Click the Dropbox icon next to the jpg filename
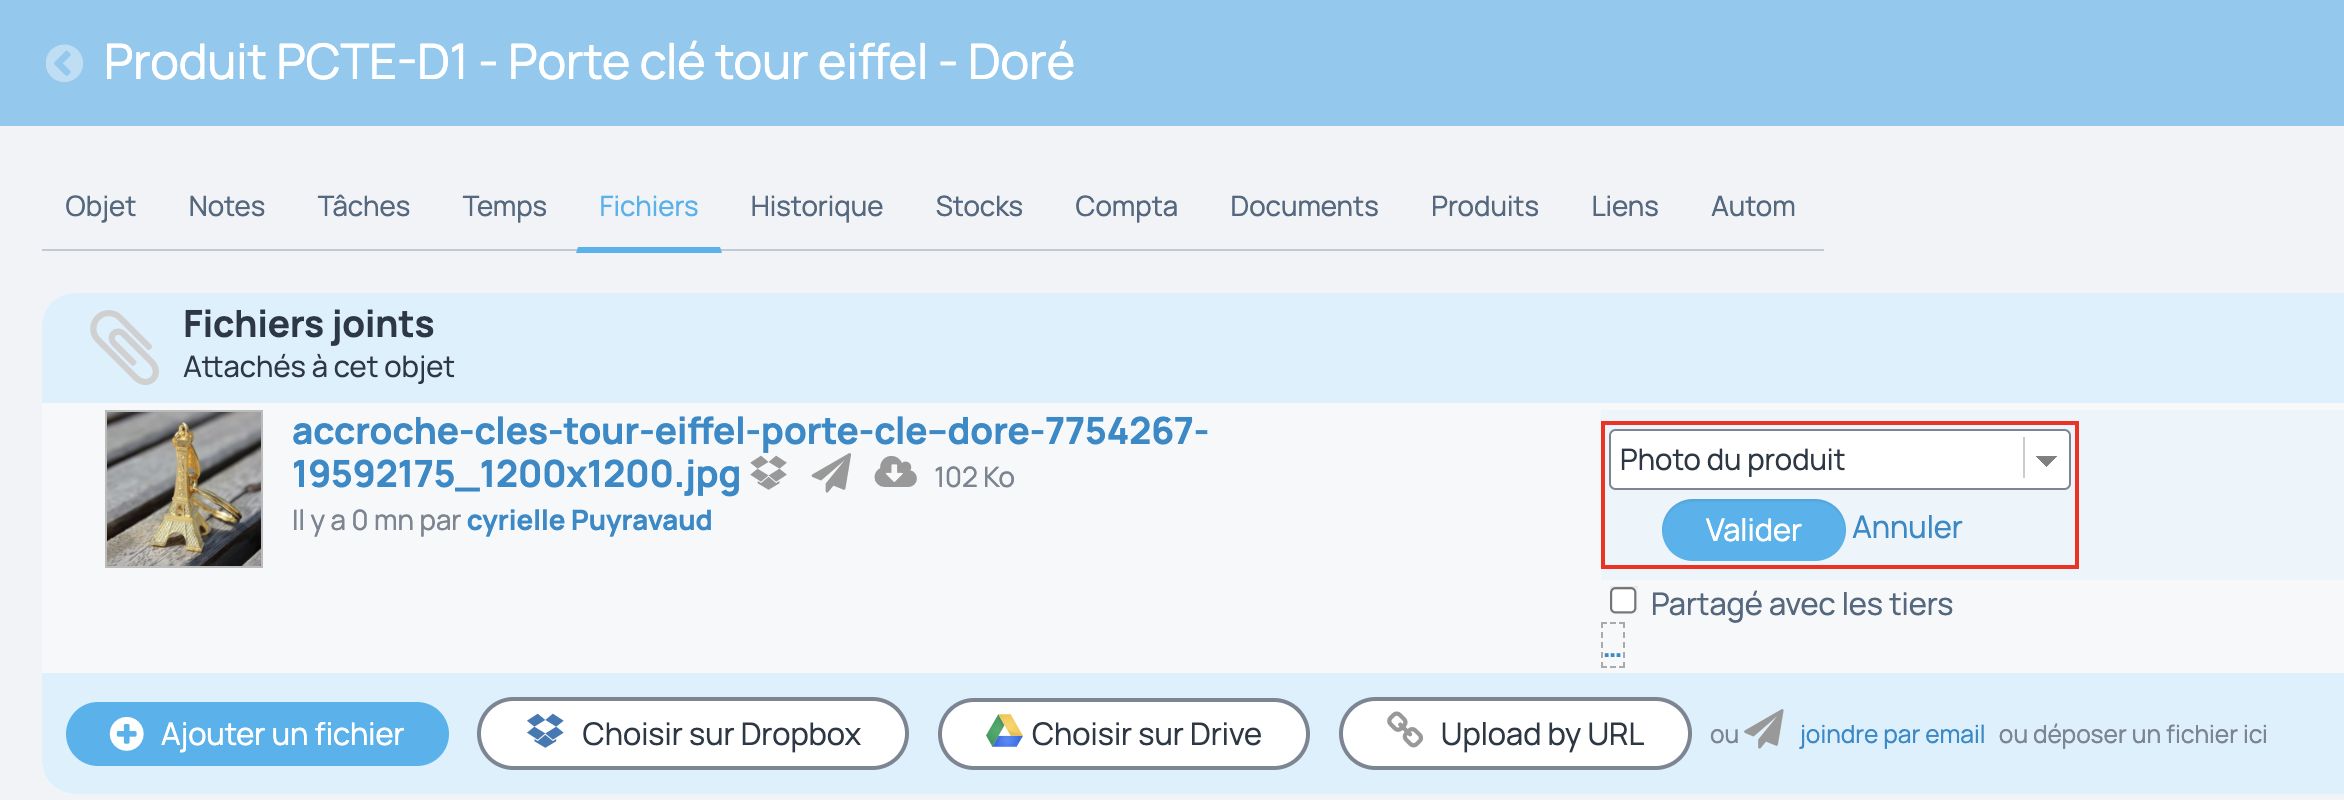 coord(768,473)
